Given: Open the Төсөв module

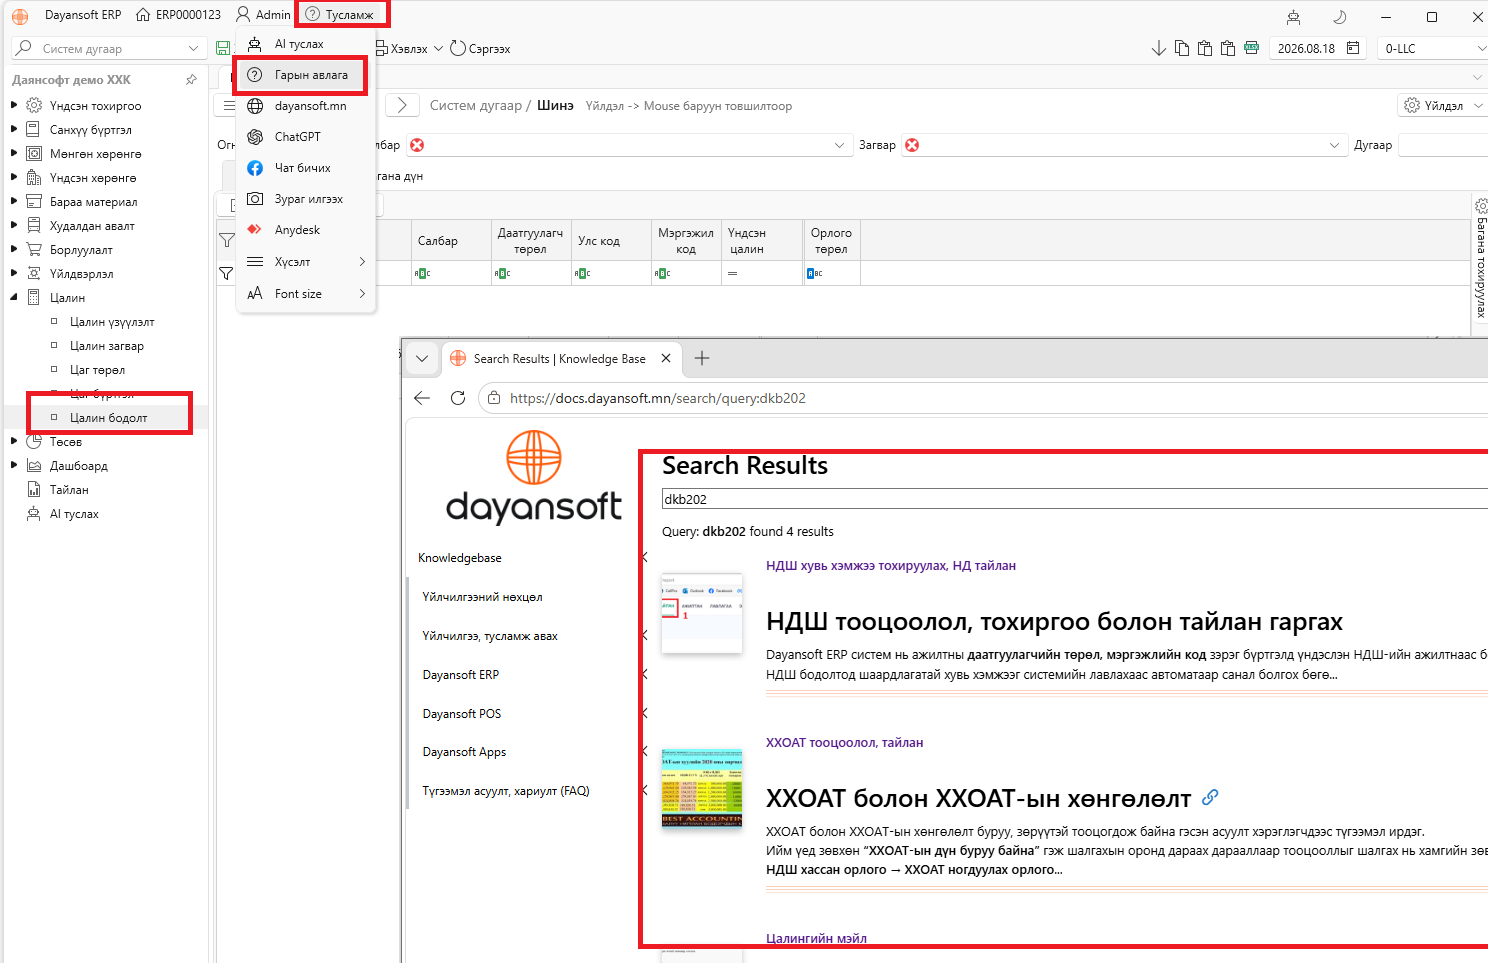Looking at the screenshot, I should click(66, 442).
